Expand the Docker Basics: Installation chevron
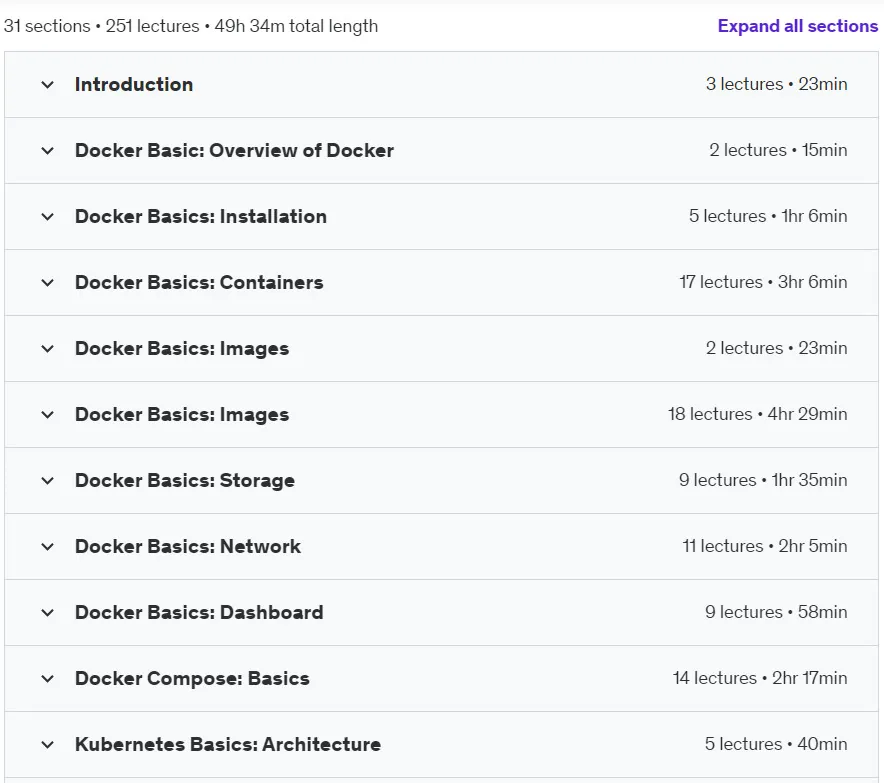This screenshot has width=884, height=783. (48, 216)
